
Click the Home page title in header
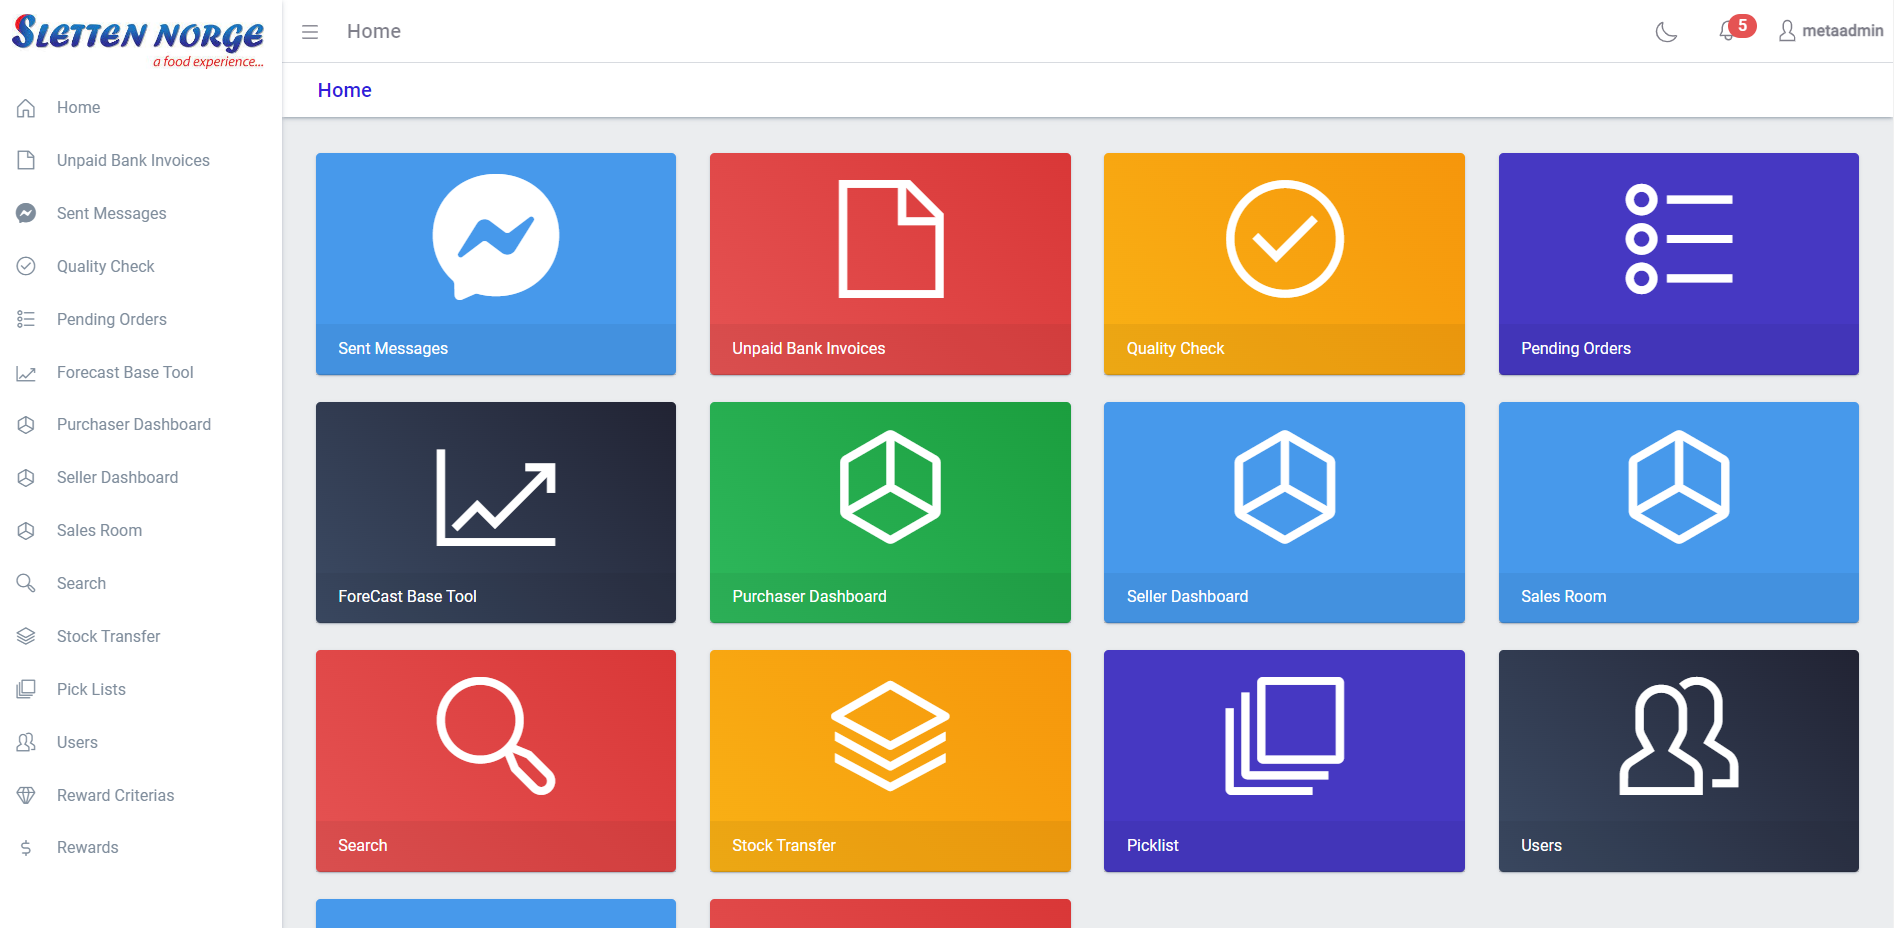374,31
